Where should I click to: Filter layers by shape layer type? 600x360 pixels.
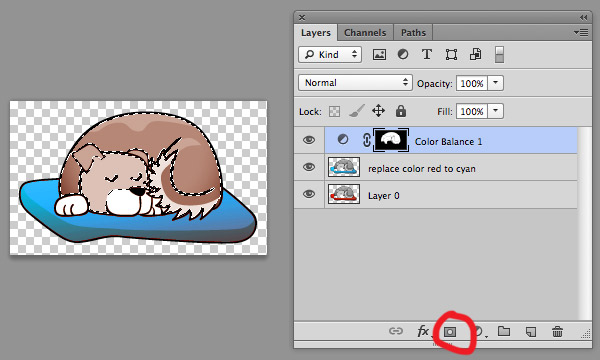451,54
